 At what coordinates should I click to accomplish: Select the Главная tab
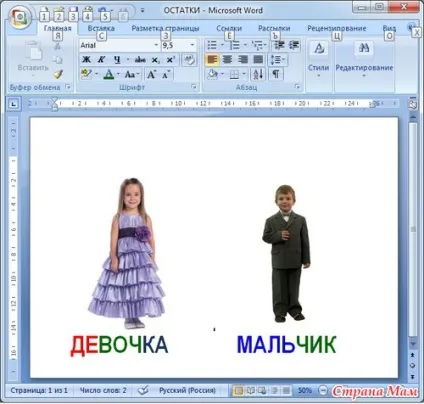[x=58, y=28]
